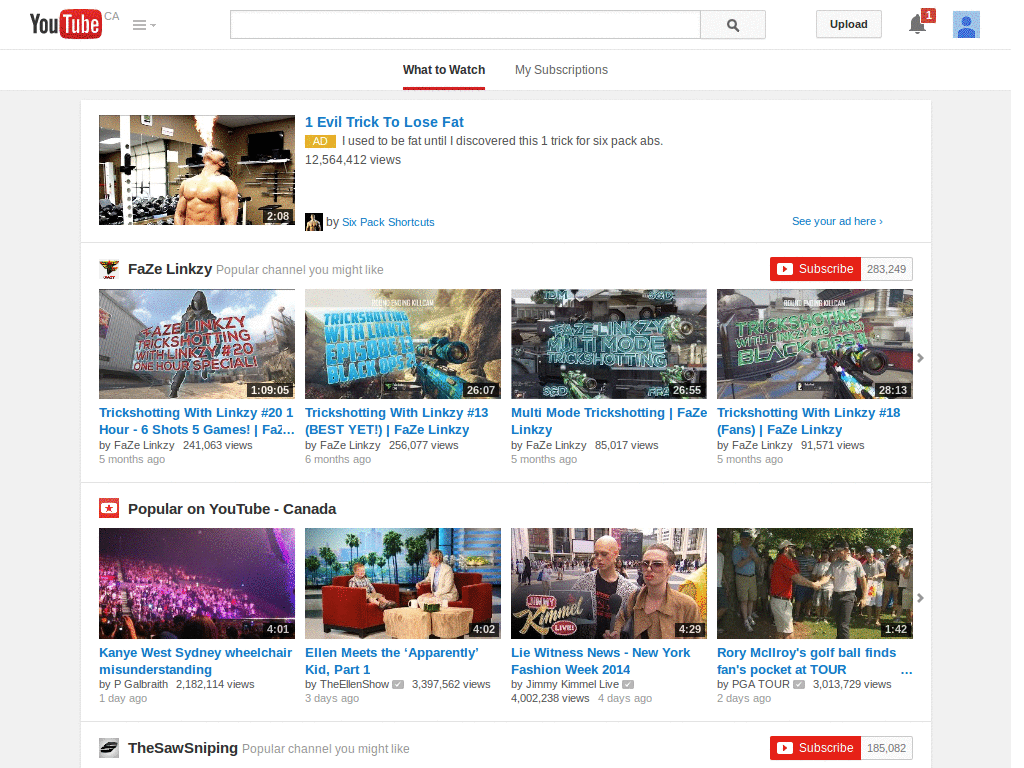Click PGA TOUR verified badge
Screen dimensions: 1024x768
tap(799, 684)
